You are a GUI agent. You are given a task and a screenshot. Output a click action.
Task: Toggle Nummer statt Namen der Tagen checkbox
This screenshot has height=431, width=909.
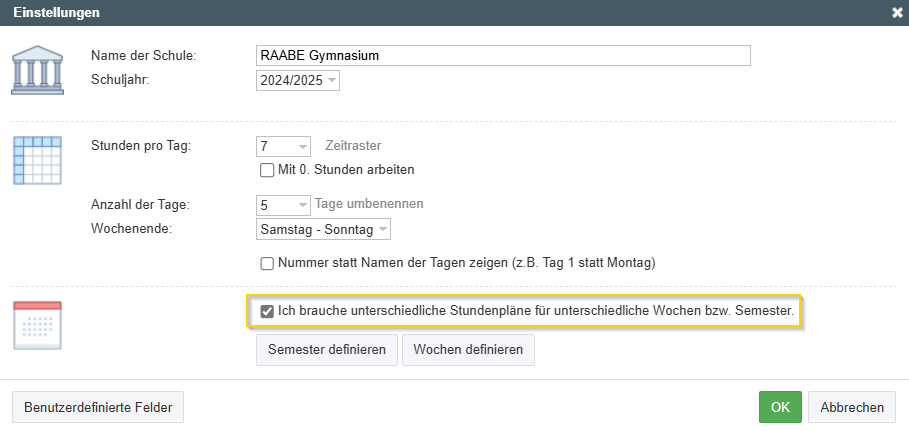click(x=267, y=263)
